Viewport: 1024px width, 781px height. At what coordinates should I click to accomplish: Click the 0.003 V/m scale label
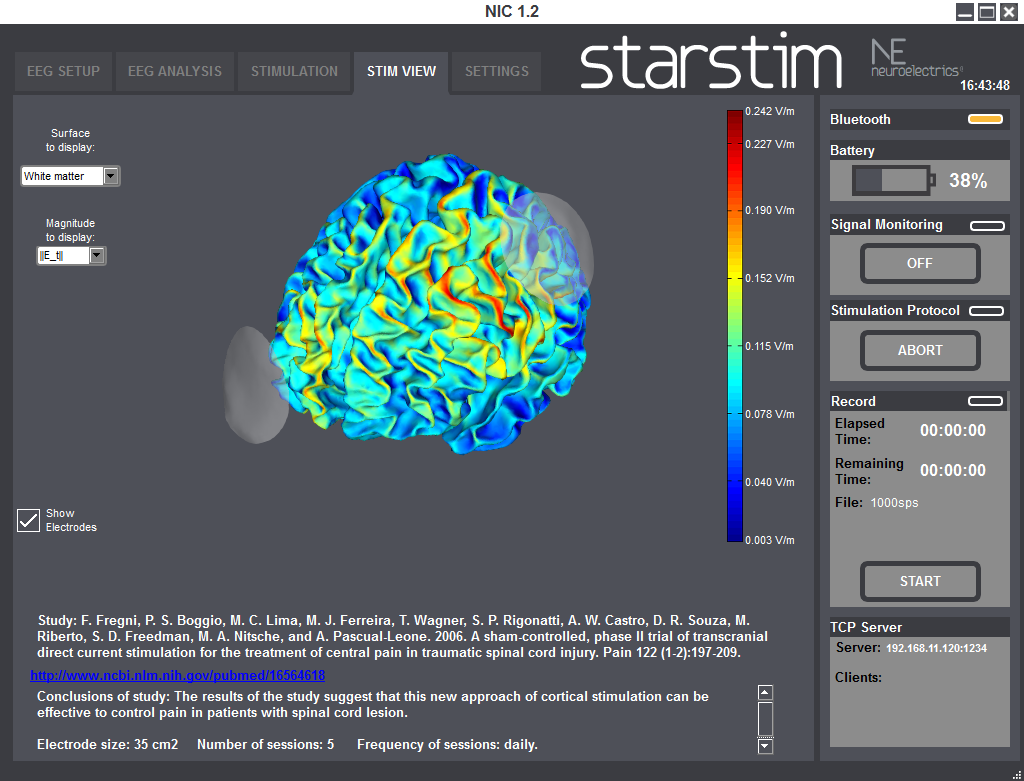tap(770, 540)
